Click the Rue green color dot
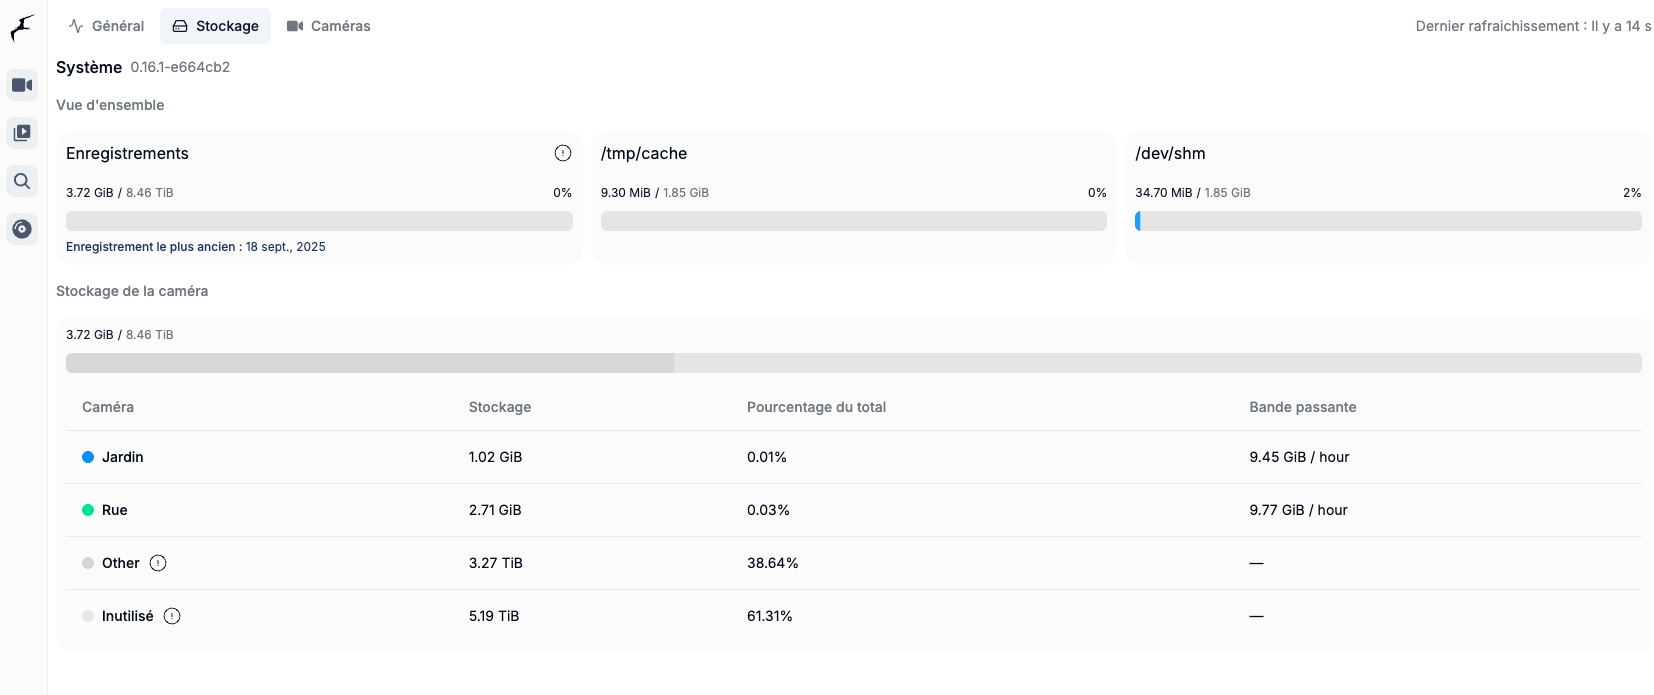Screen dimensions: 1654x695 [88, 510]
